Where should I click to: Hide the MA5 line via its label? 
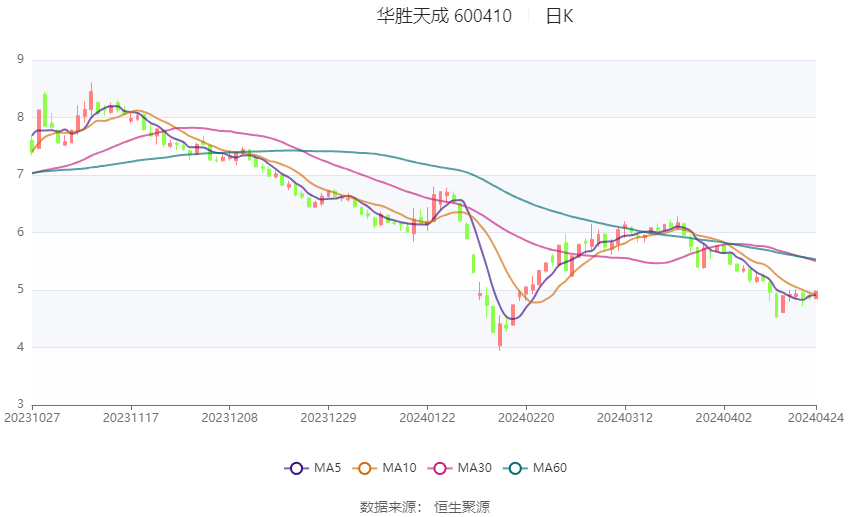pos(327,468)
